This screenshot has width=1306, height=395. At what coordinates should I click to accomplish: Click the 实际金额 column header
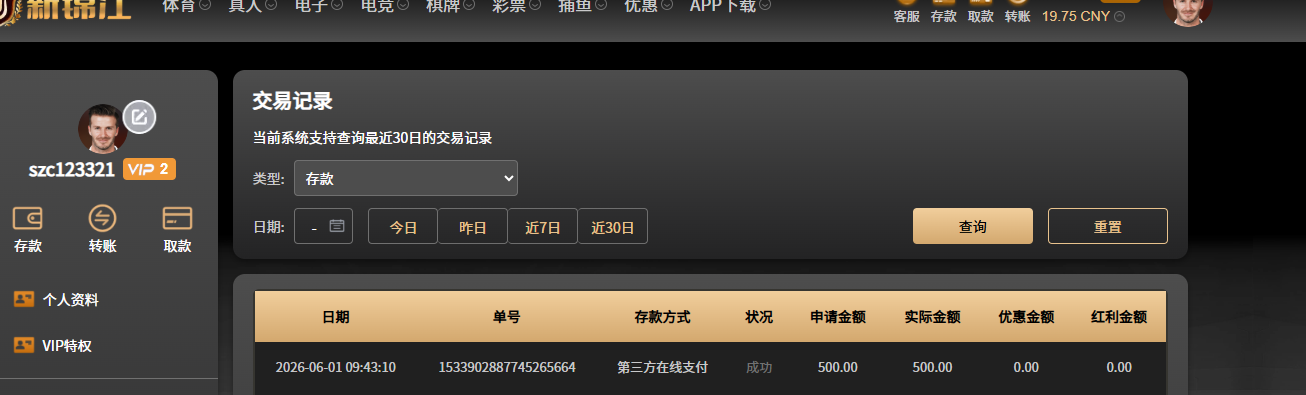click(x=933, y=317)
